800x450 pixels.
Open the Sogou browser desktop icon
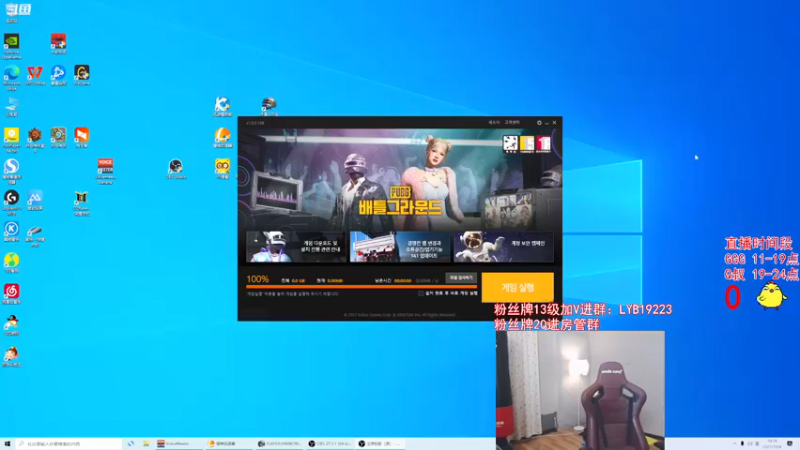11,171
